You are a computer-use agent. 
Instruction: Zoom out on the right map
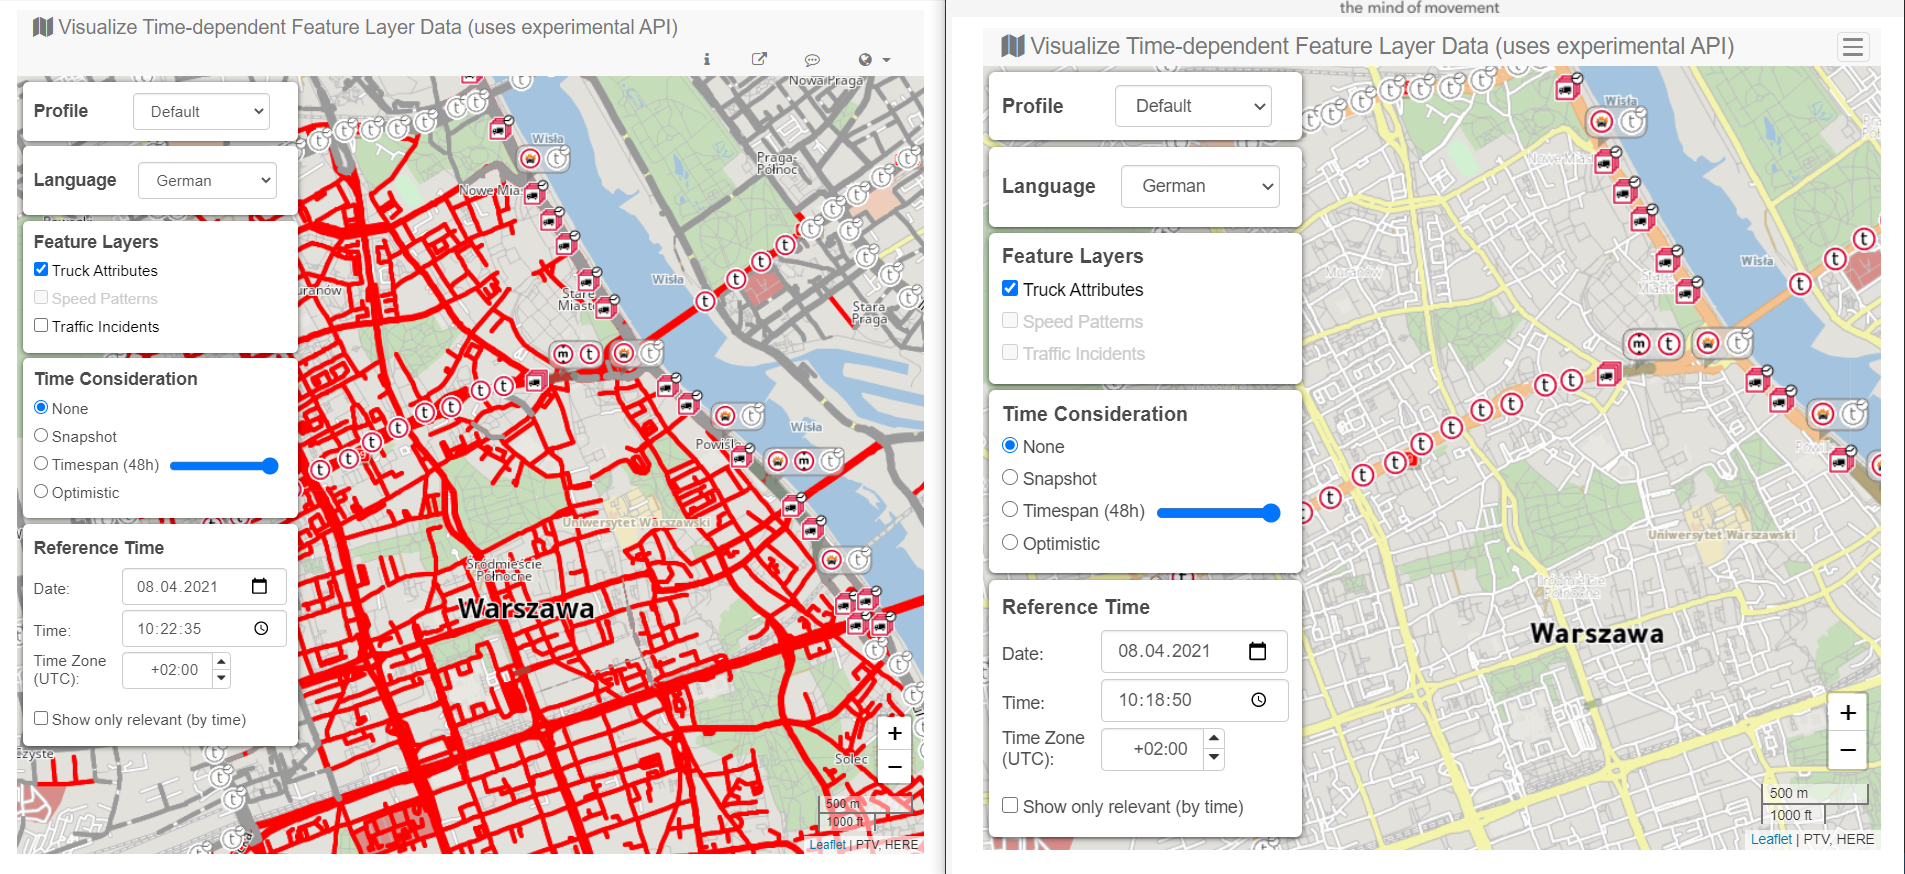click(x=1847, y=750)
